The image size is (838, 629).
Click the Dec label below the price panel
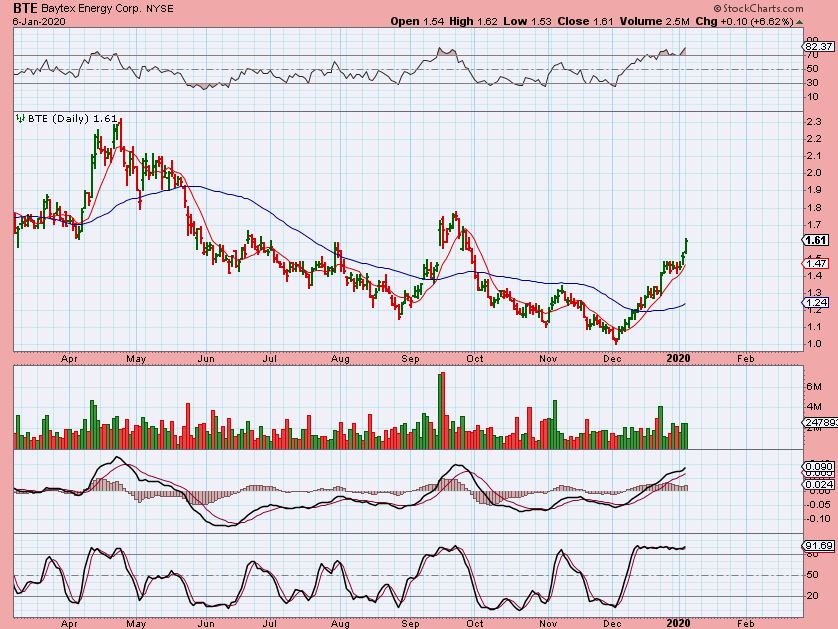(x=612, y=359)
